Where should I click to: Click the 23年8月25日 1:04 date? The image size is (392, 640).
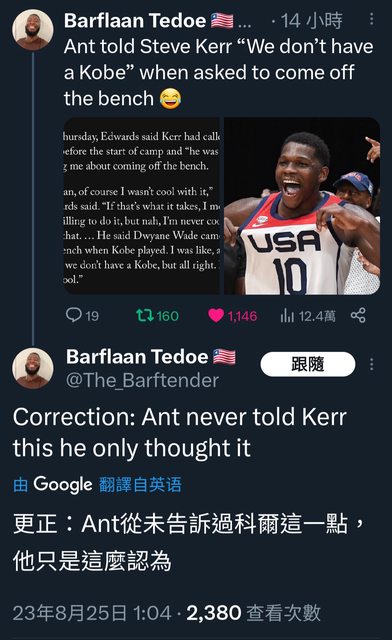(92, 613)
